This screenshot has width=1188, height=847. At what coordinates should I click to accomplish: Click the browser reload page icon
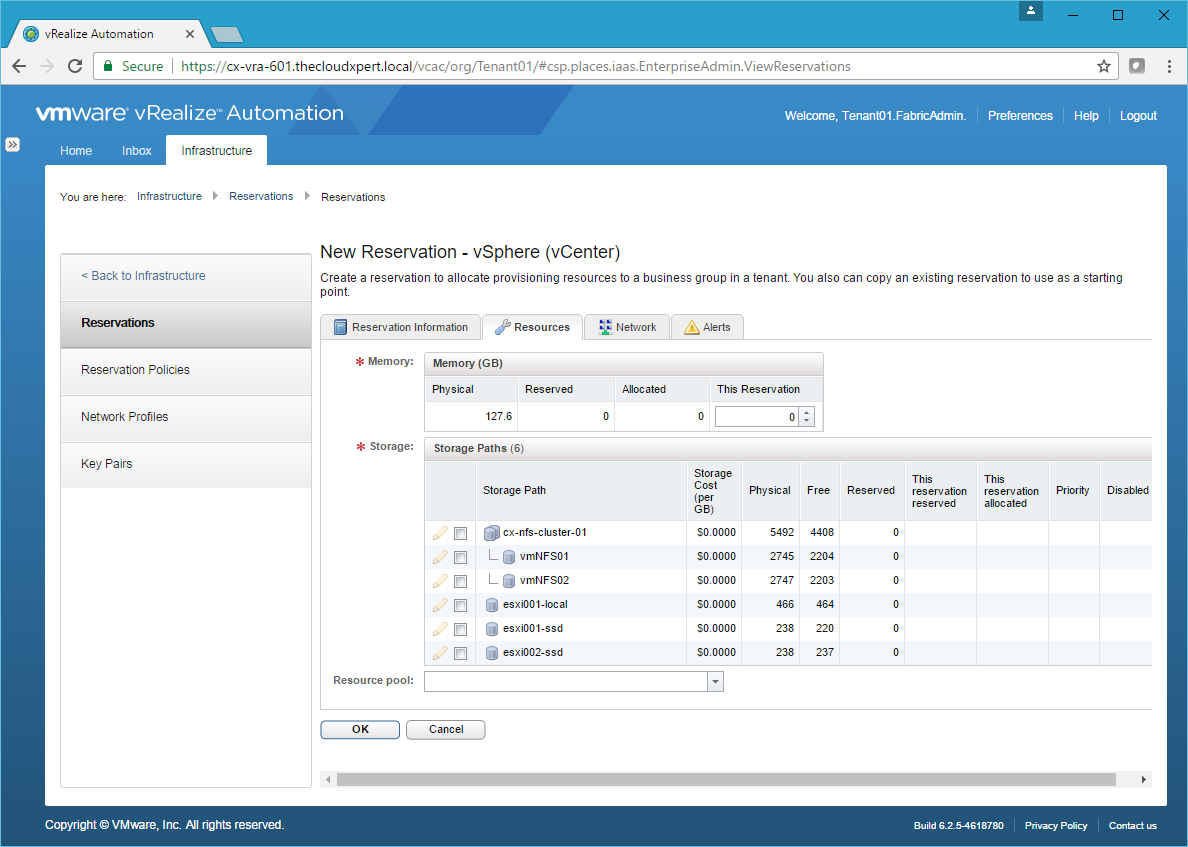click(x=75, y=66)
